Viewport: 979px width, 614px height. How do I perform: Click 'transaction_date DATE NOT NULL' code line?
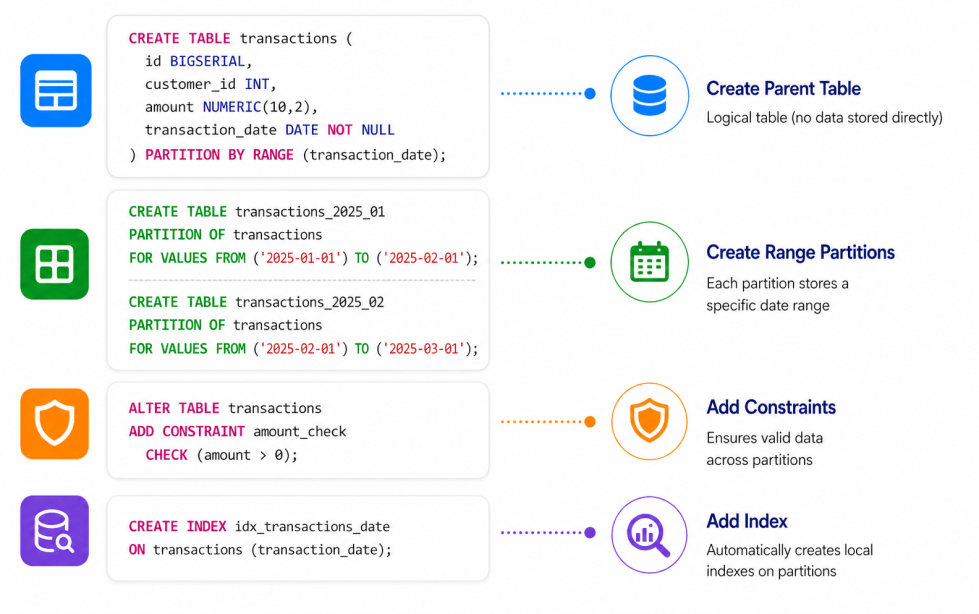point(270,130)
